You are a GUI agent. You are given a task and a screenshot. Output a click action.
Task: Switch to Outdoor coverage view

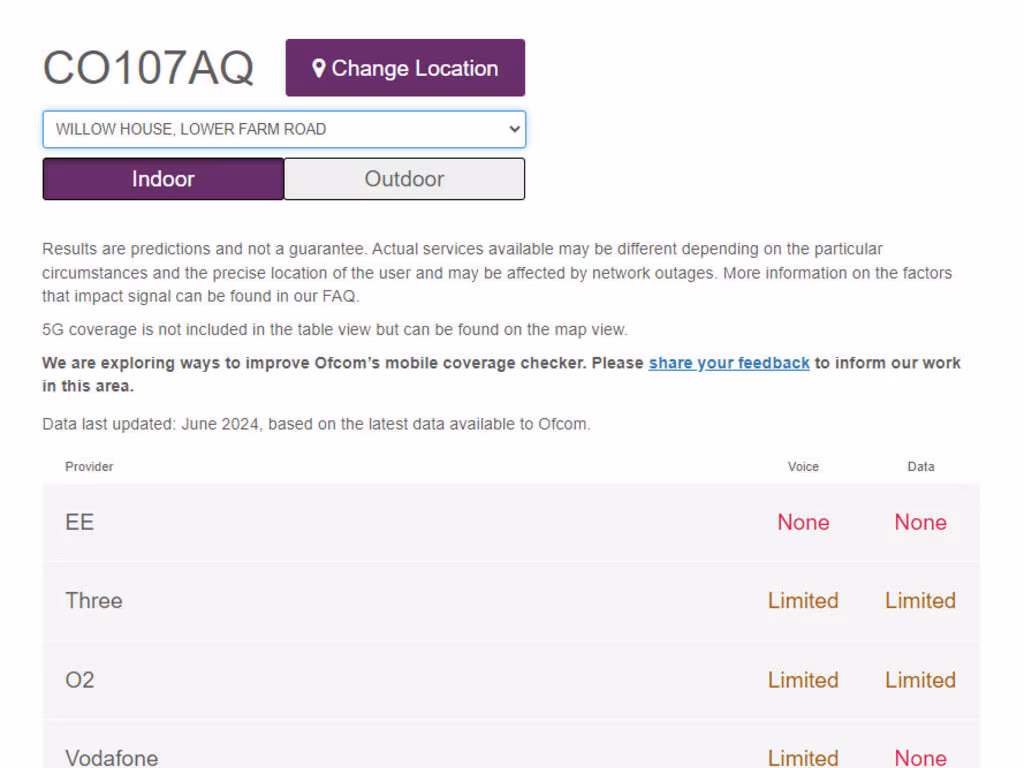pos(404,179)
